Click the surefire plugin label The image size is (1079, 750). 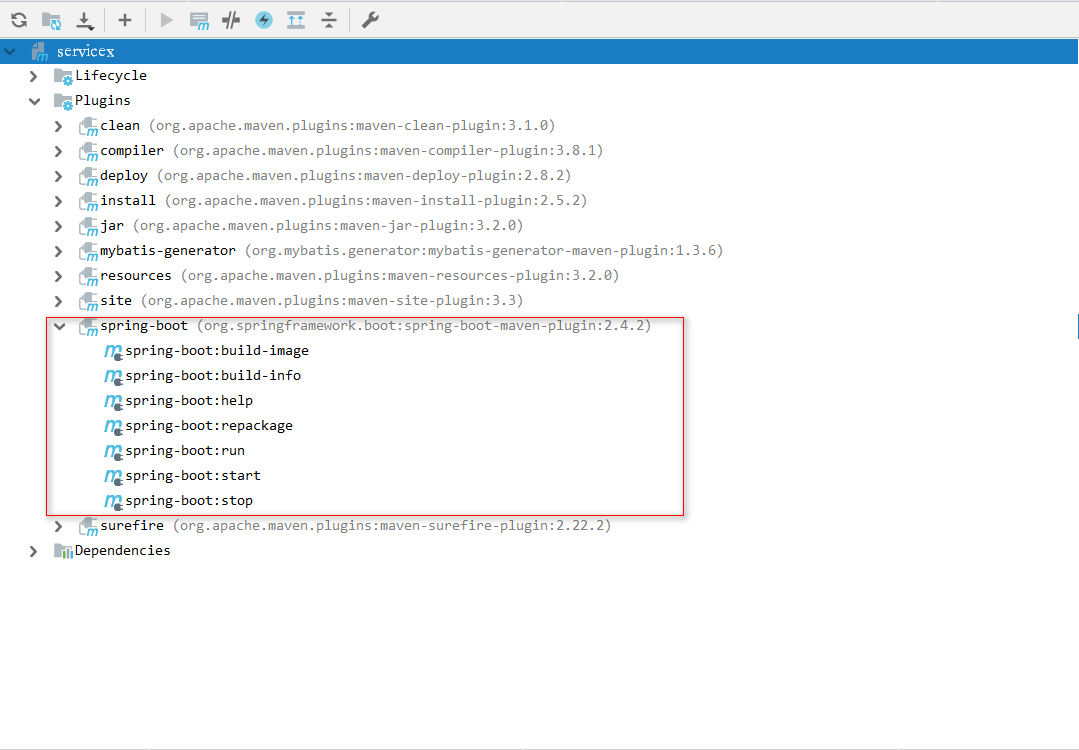tap(132, 526)
